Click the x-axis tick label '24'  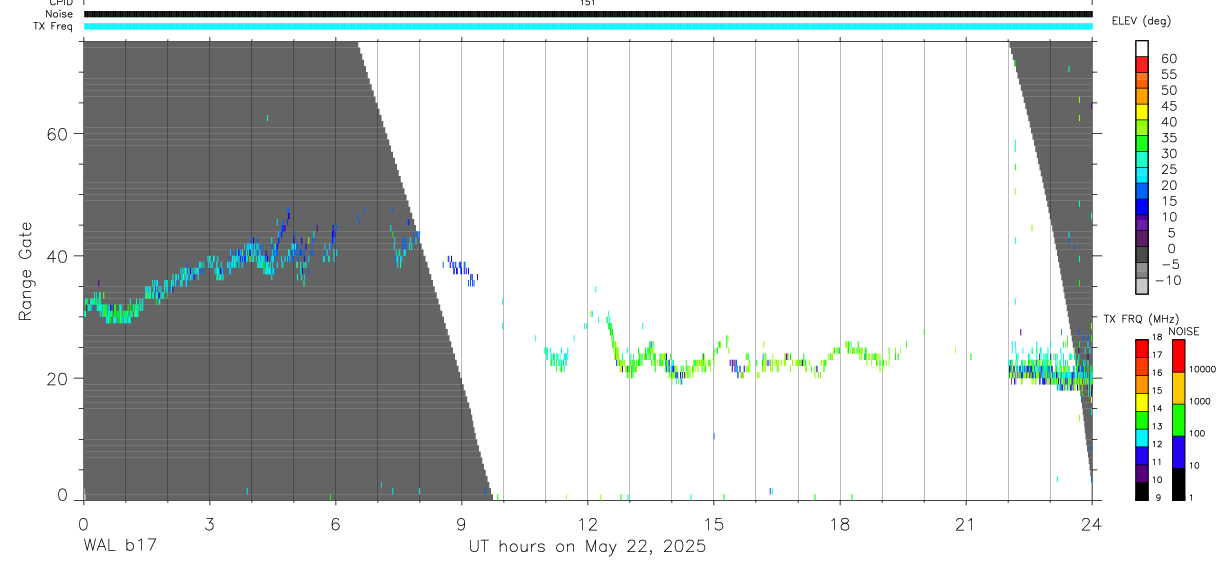pos(1092,524)
